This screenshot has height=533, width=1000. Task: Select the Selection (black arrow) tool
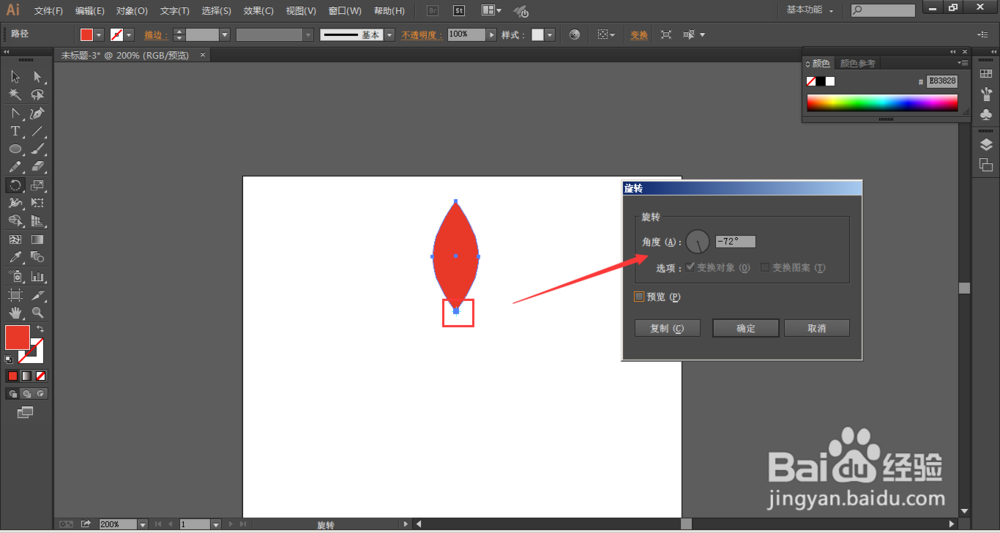pyautogui.click(x=15, y=77)
